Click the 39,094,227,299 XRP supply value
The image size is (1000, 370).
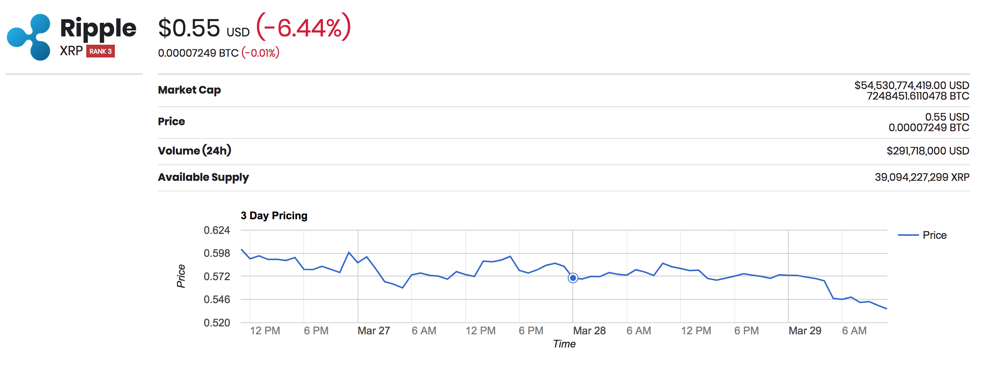click(x=922, y=177)
